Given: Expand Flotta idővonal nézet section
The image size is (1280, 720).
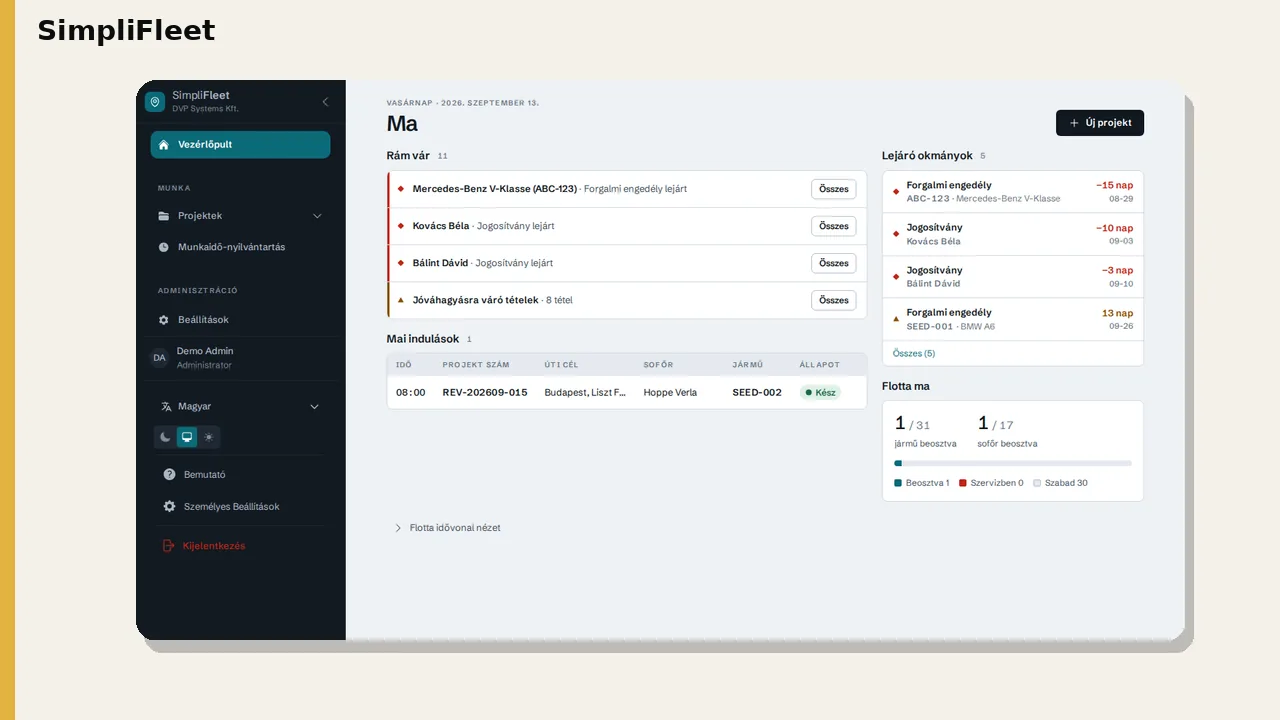Looking at the screenshot, I should (x=448, y=528).
